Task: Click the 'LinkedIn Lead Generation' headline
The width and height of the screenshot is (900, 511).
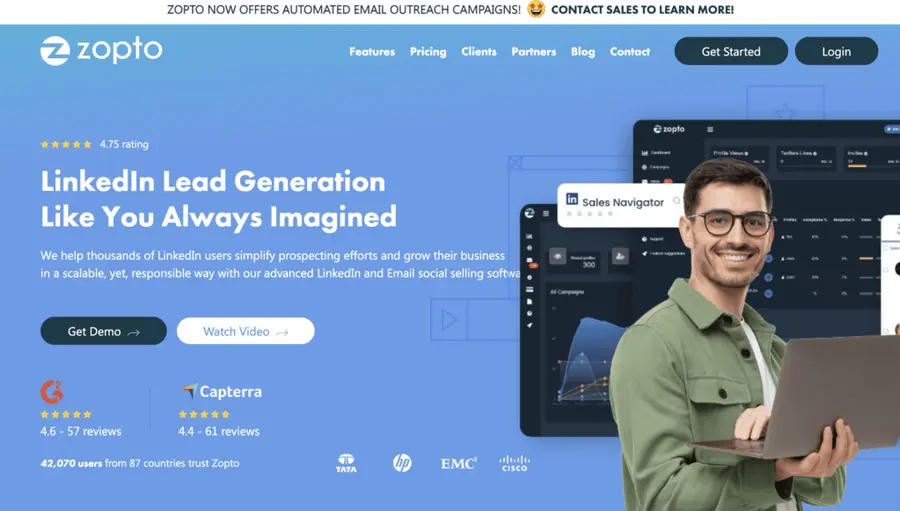Action: tap(213, 181)
